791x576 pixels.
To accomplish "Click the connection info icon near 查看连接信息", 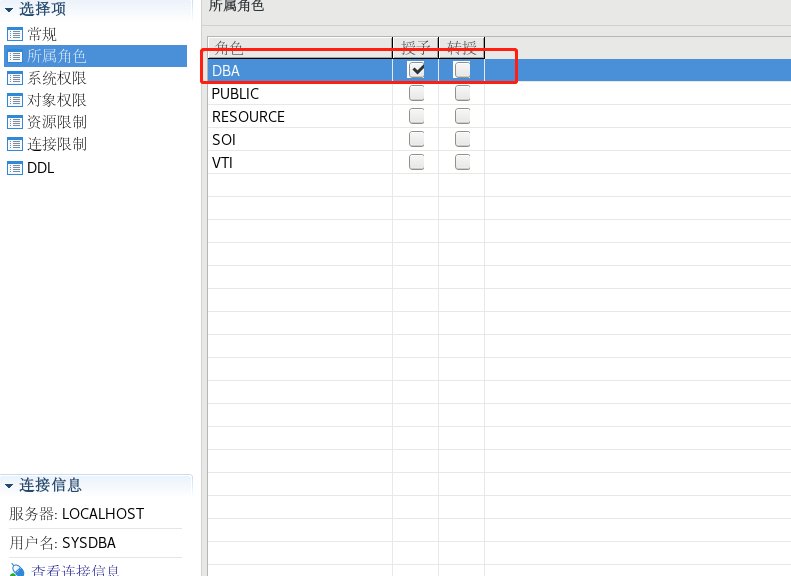I will click(17, 570).
